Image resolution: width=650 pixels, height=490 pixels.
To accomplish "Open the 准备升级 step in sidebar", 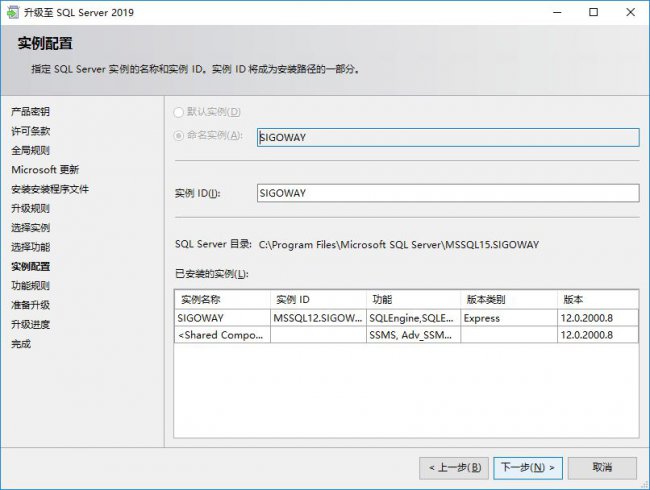I will [31, 305].
